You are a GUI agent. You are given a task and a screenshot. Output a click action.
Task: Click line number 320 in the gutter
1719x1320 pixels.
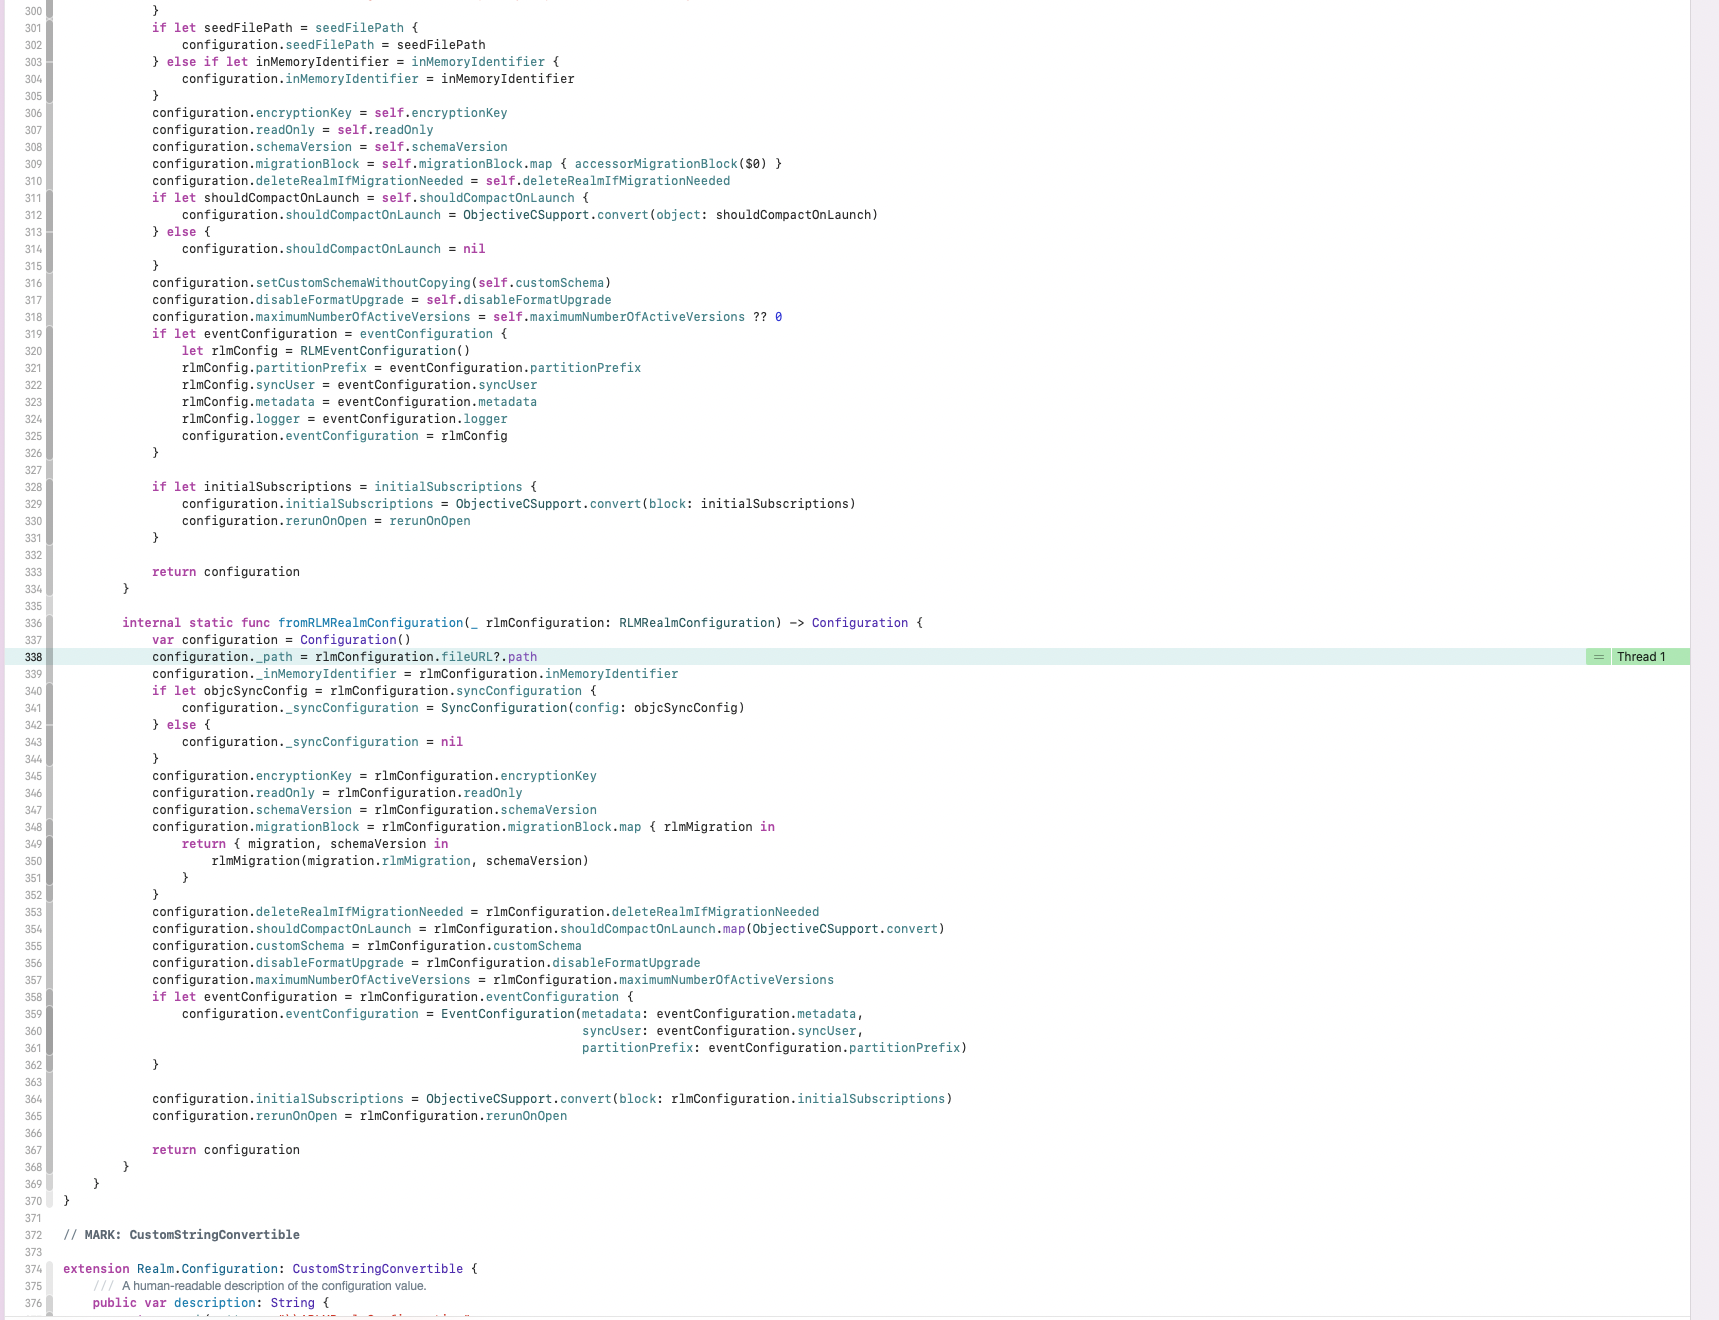point(33,351)
